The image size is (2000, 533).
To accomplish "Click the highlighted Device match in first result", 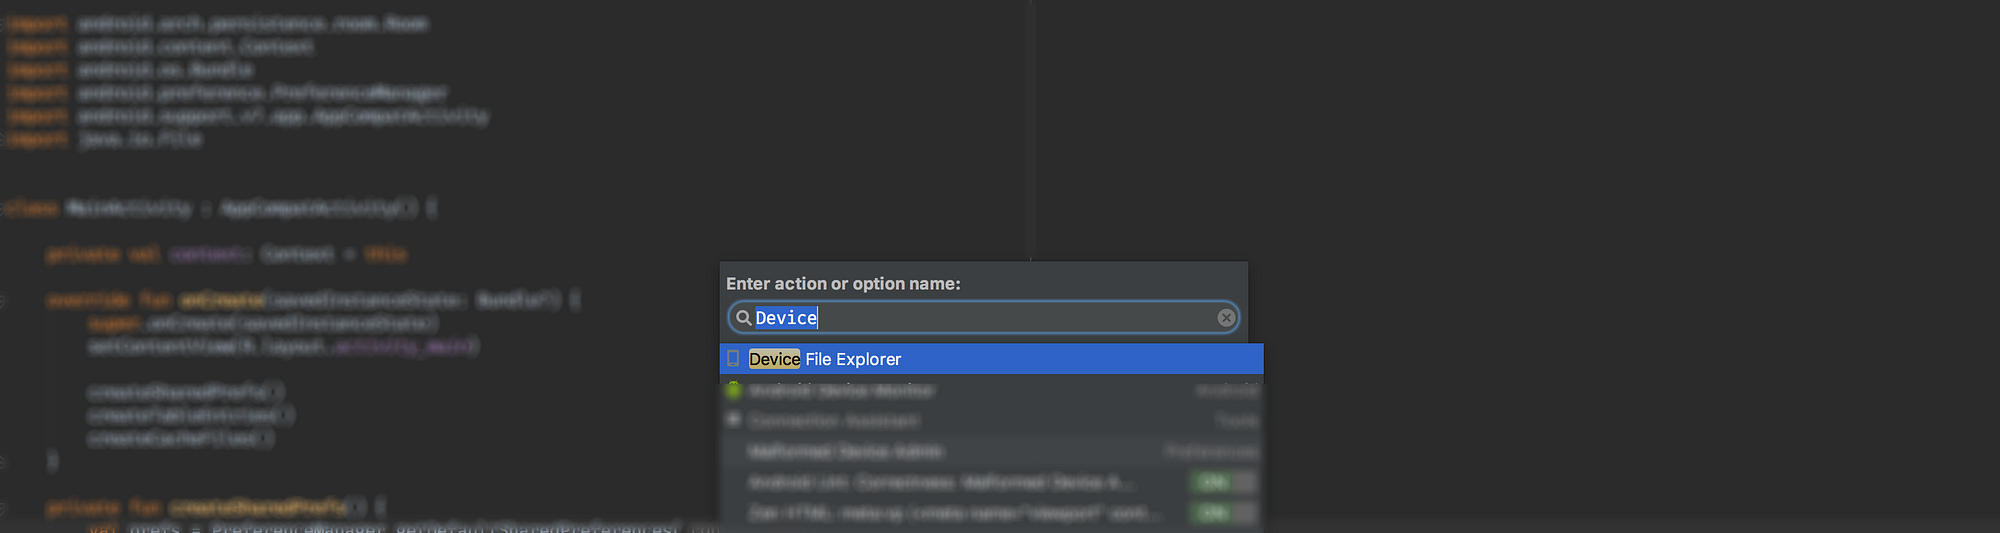I will 774,359.
